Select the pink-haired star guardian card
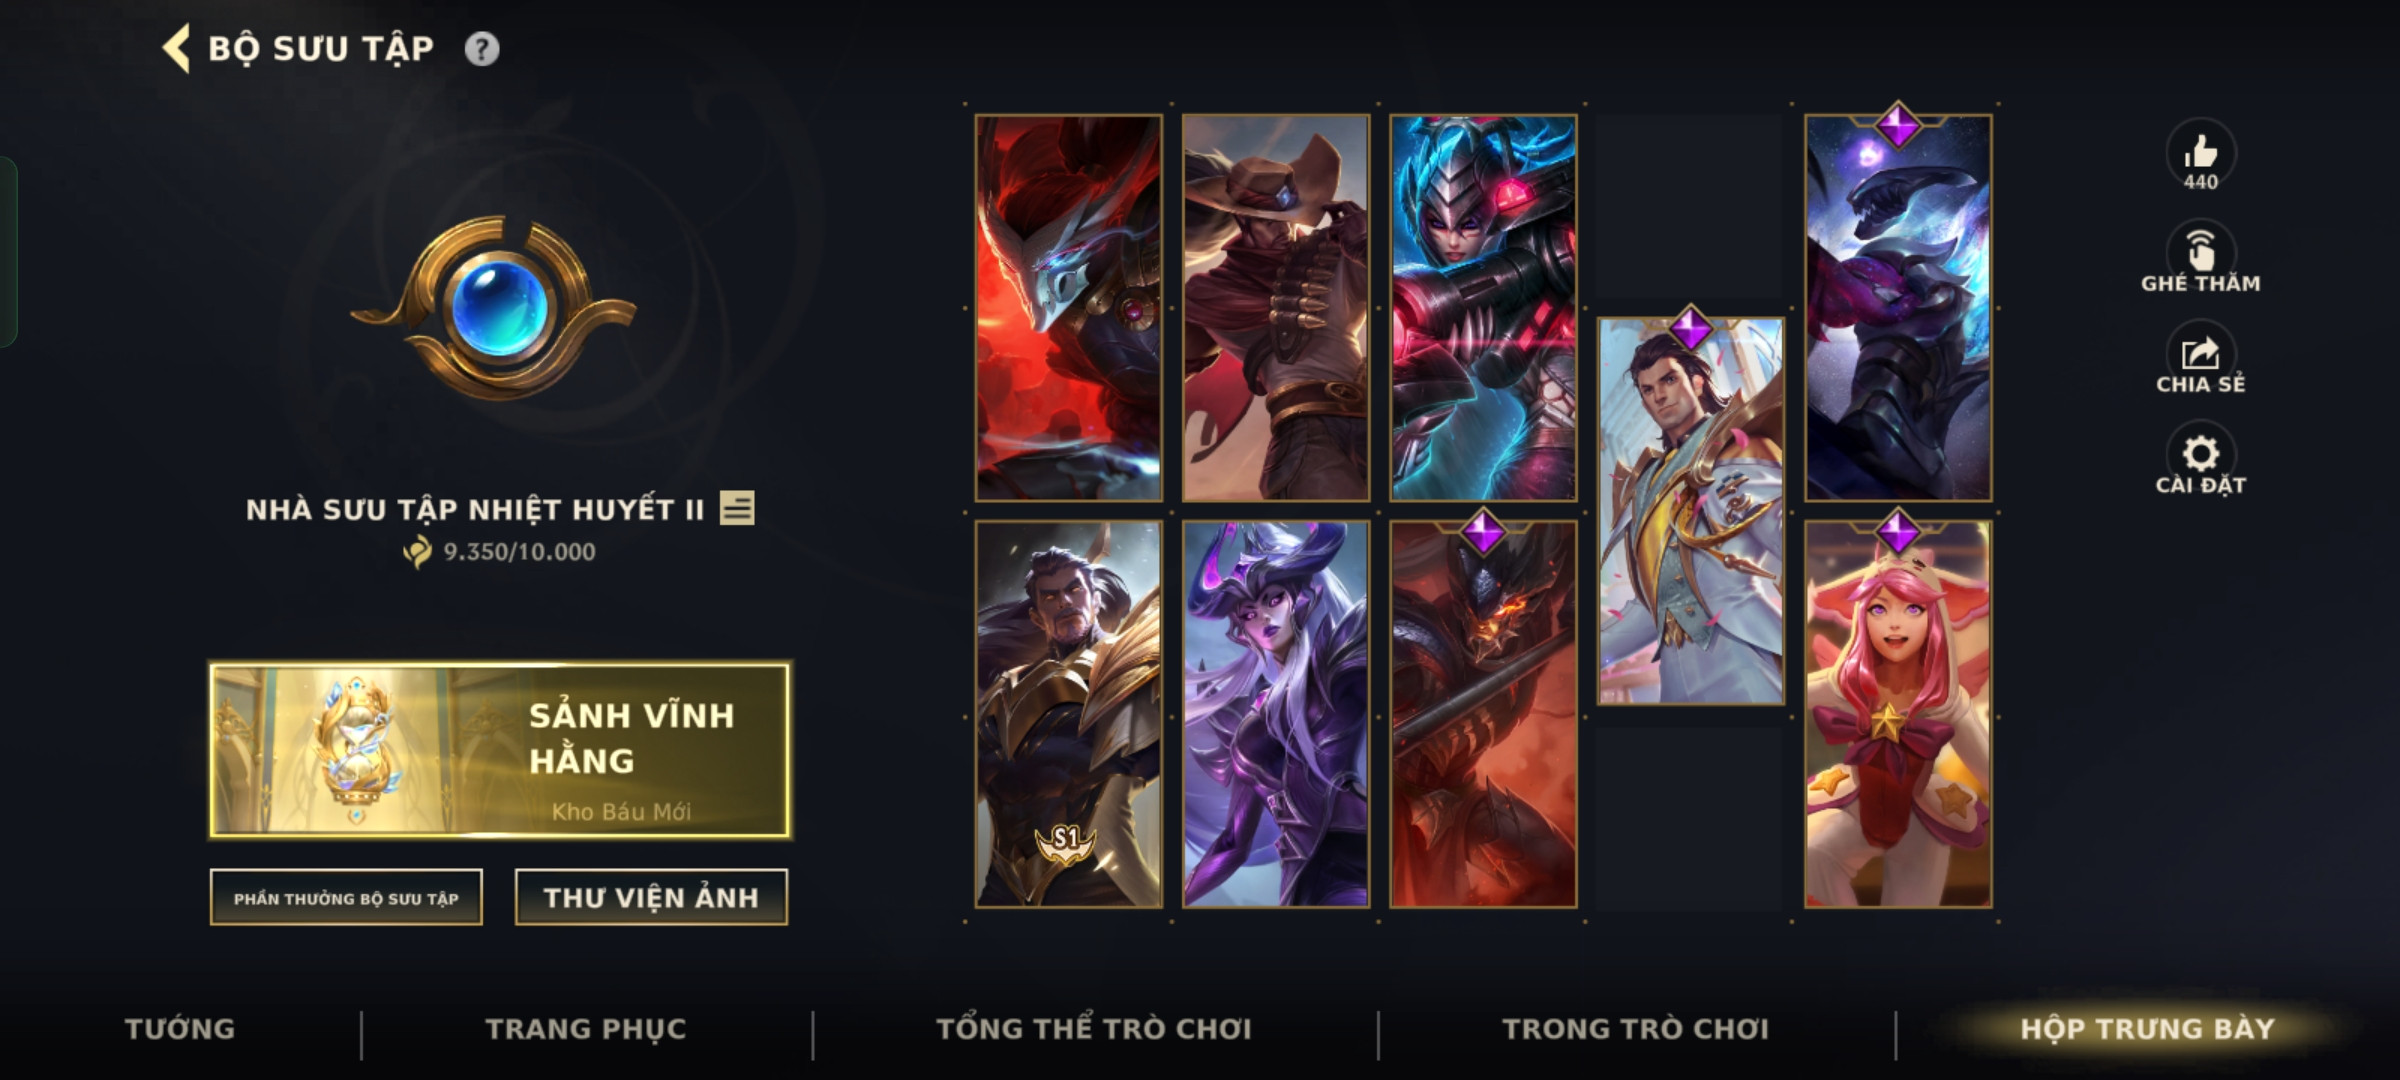This screenshot has height=1080, width=2400. (x=1898, y=714)
